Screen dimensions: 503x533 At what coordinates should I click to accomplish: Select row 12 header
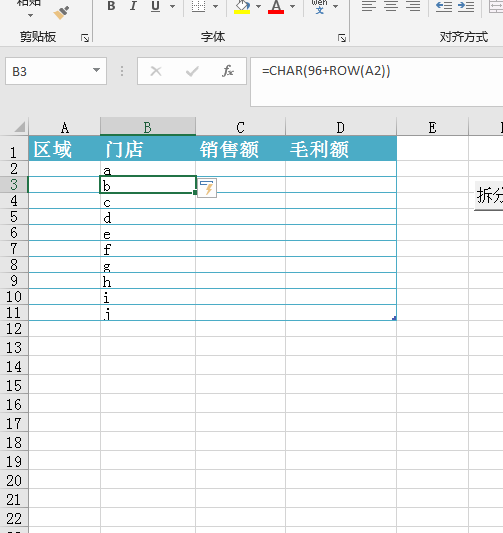(14, 329)
